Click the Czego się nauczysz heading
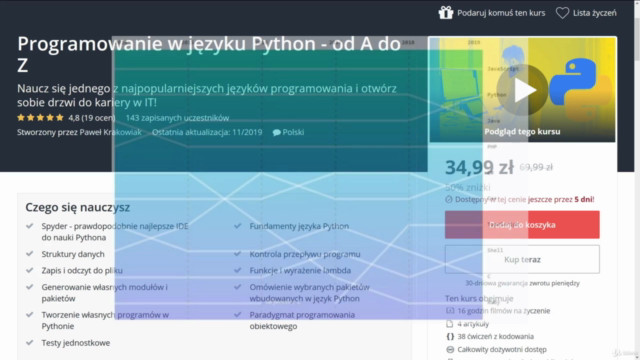The image size is (640, 360). (x=78, y=207)
